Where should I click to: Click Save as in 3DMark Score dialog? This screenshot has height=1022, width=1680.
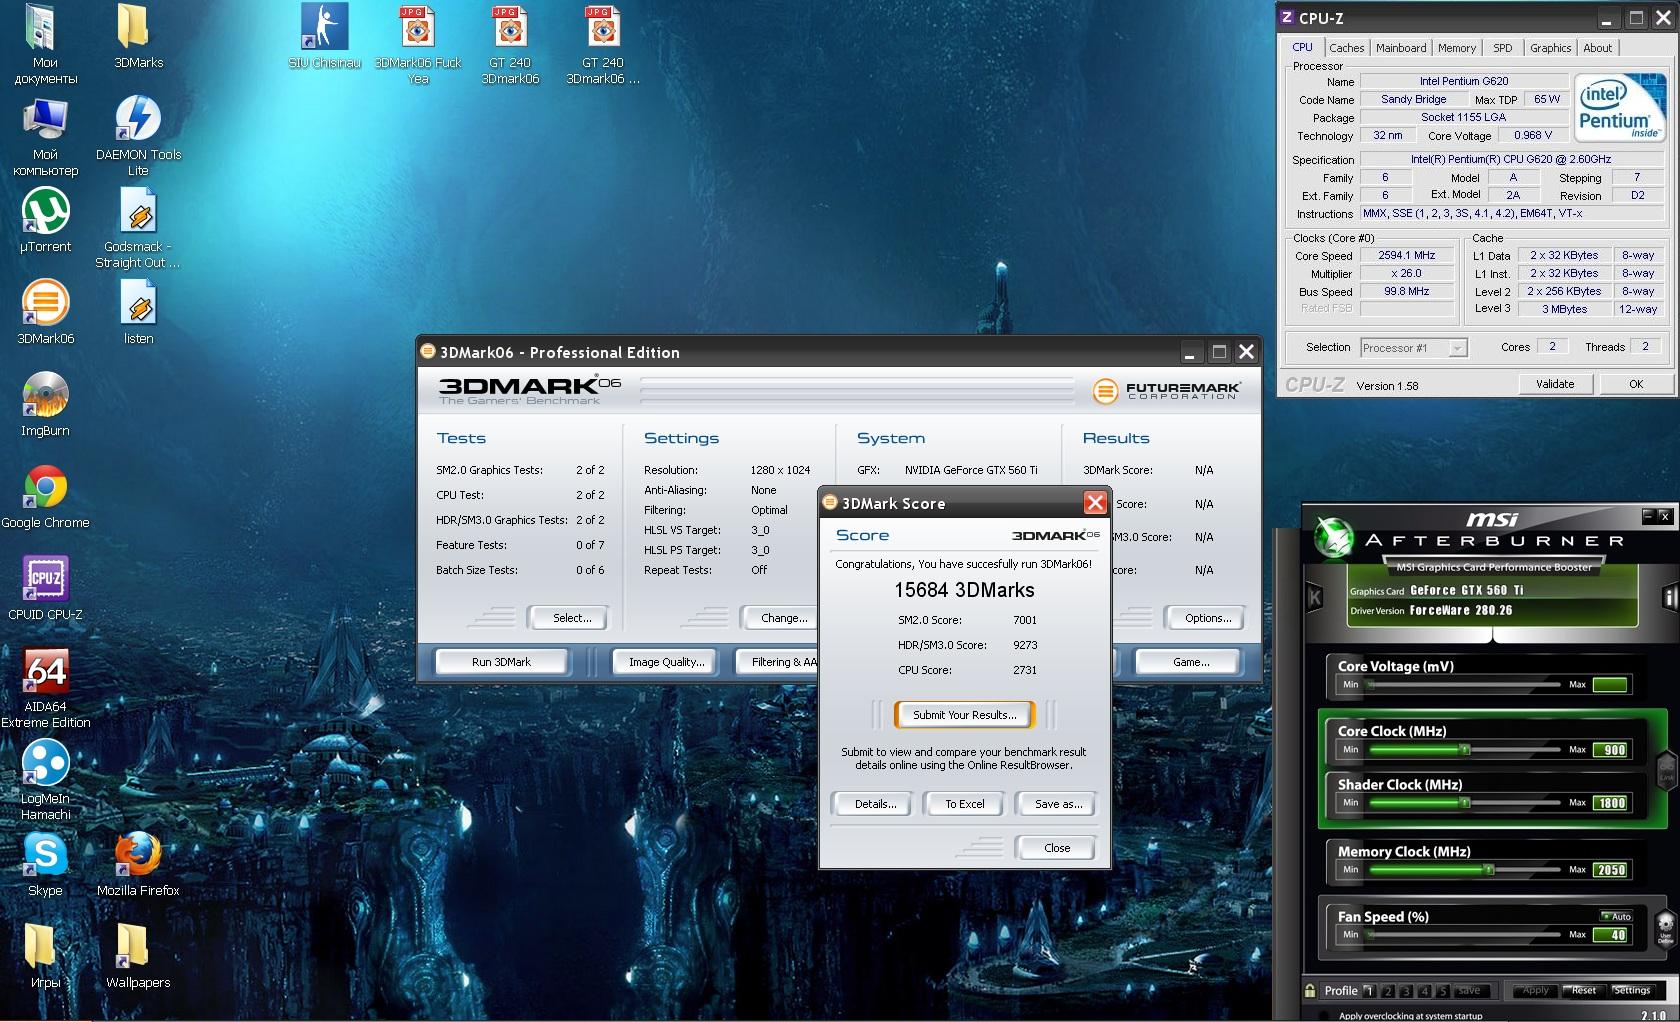pyautogui.click(x=1058, y=804)
